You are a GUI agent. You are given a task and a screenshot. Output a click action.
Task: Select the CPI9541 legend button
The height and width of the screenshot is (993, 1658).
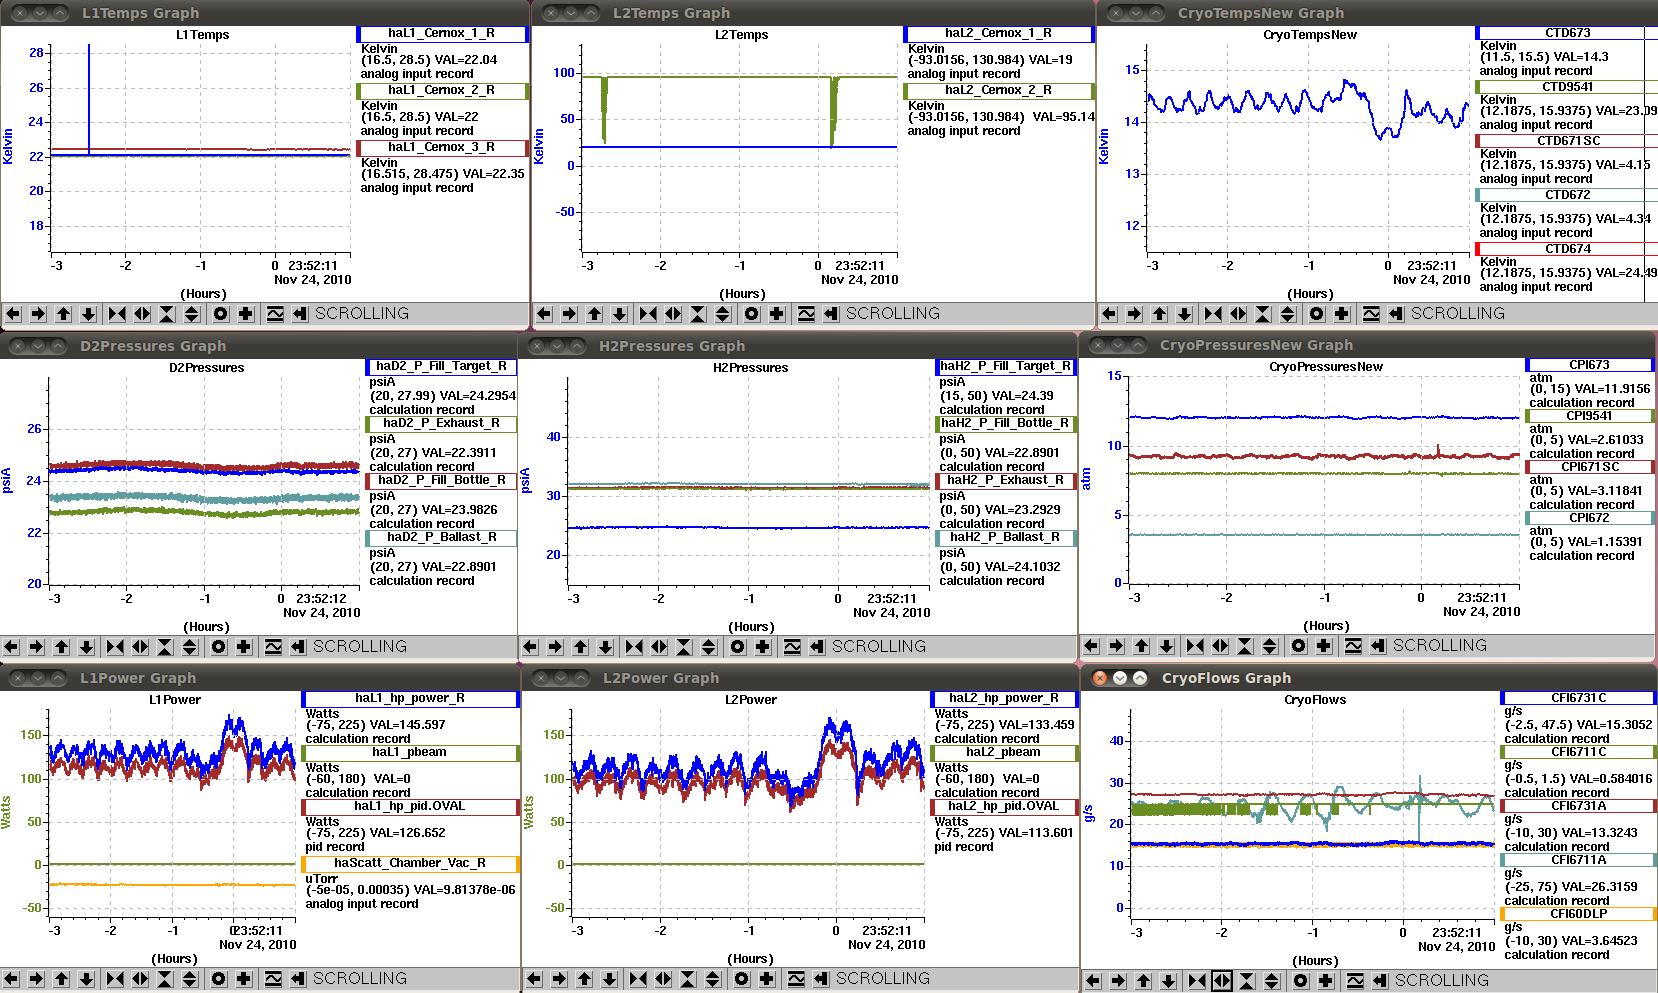(x=1589, y=416)
